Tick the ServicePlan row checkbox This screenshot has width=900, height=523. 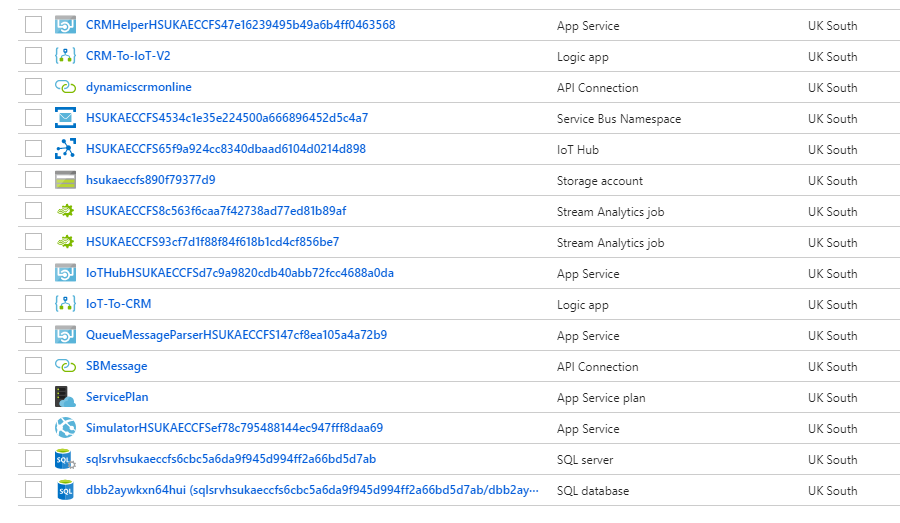33,397
